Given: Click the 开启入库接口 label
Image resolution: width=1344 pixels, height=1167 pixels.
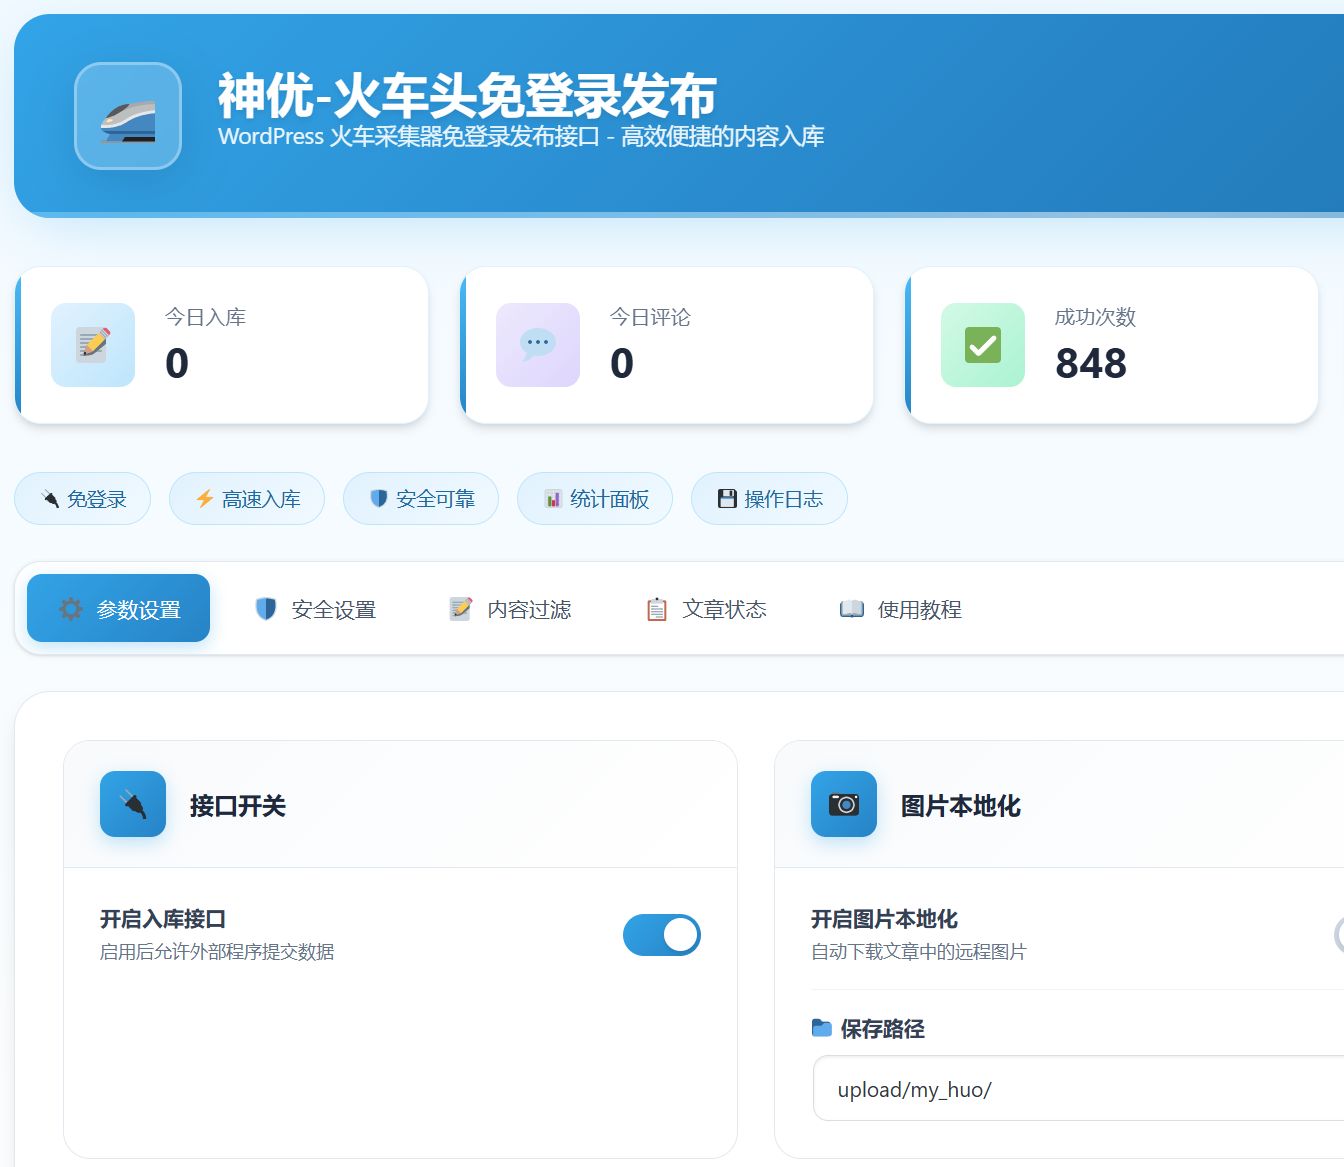Looking at the screenshot, I should click(x=163, y=919).
